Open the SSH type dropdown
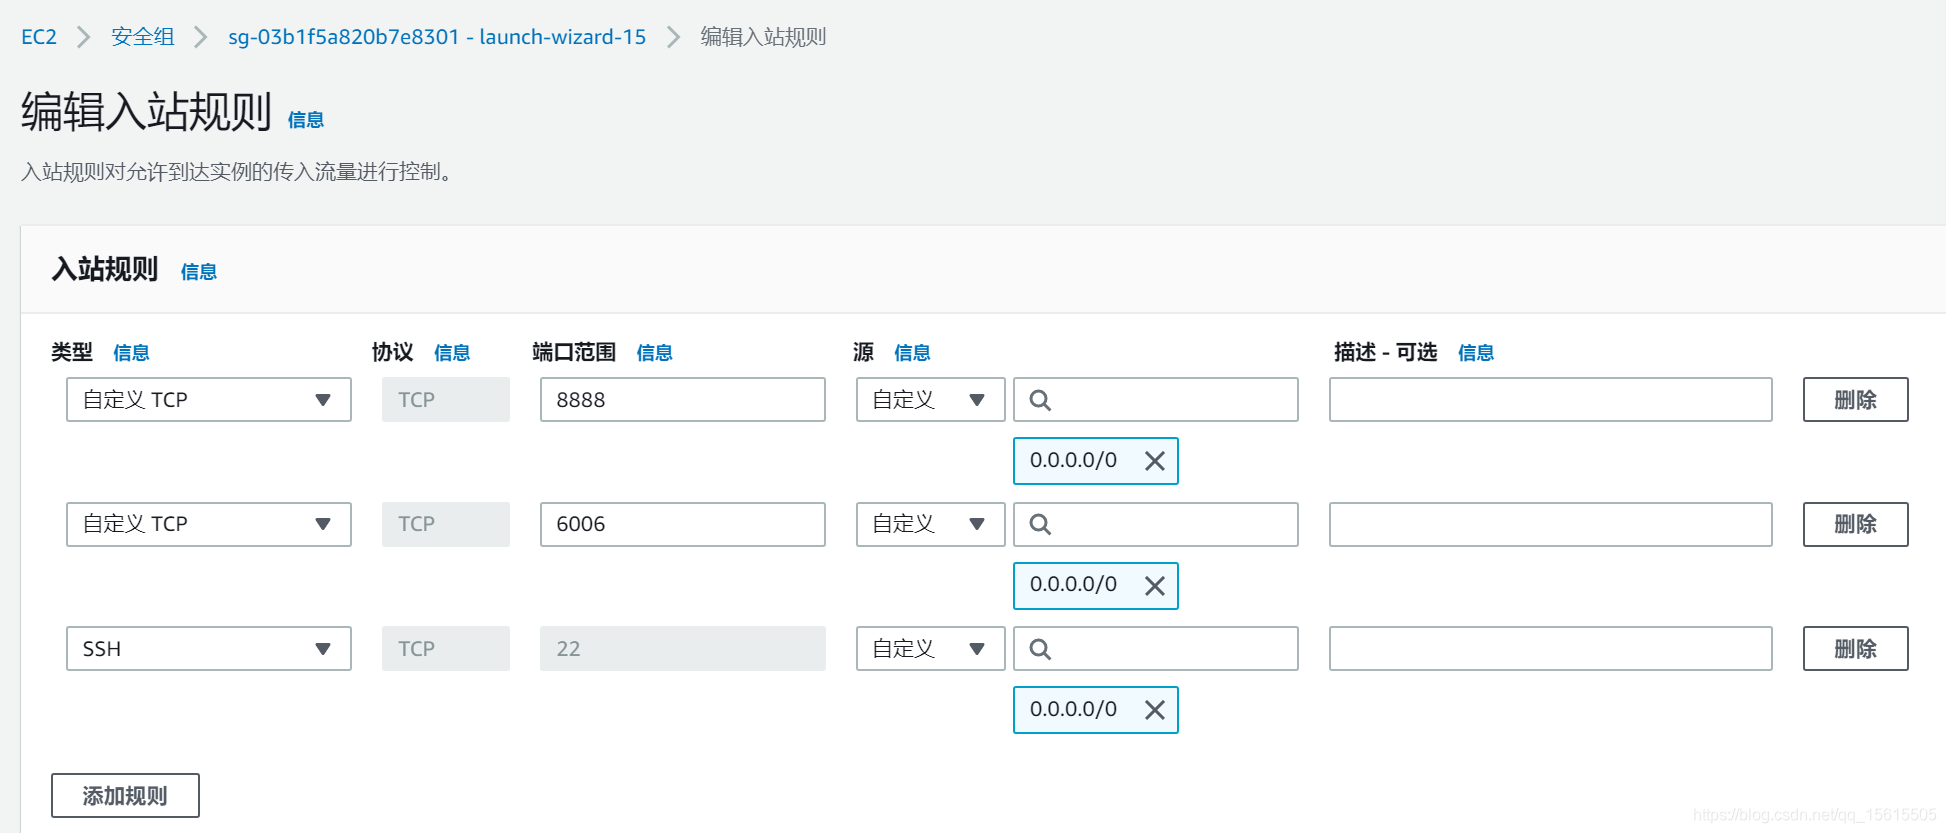Viewport: 1946px width, 833px height. (x=209, y=648)
